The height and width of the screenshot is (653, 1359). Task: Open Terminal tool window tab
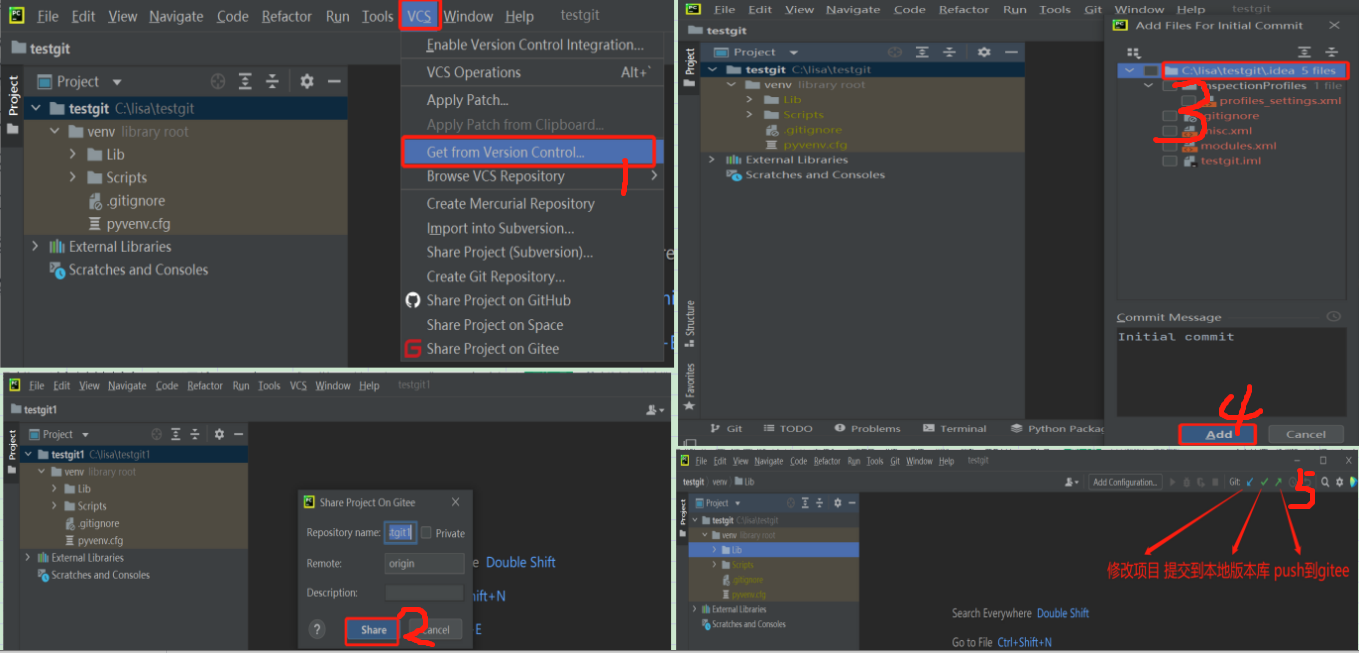[955, 428]
